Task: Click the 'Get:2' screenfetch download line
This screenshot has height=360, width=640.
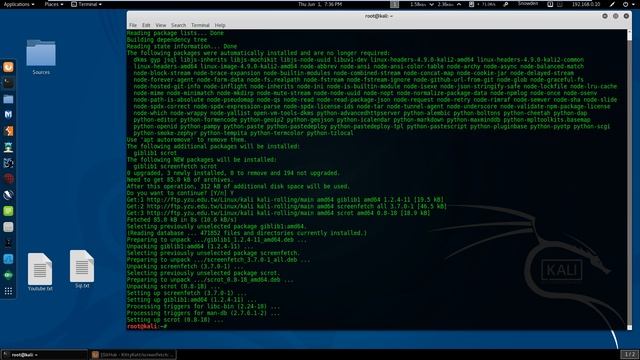Action: [287, 206]
